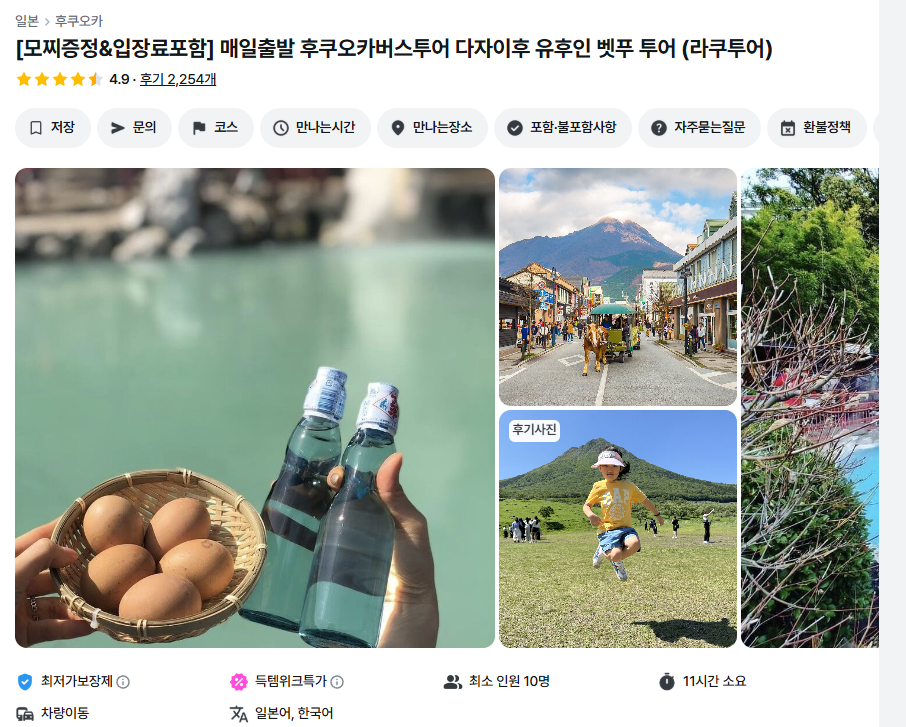Go to 후쿠오카 breadcrumb link
Screen dimensions: 906x727
pyautogui.click(x=79, y=21)
